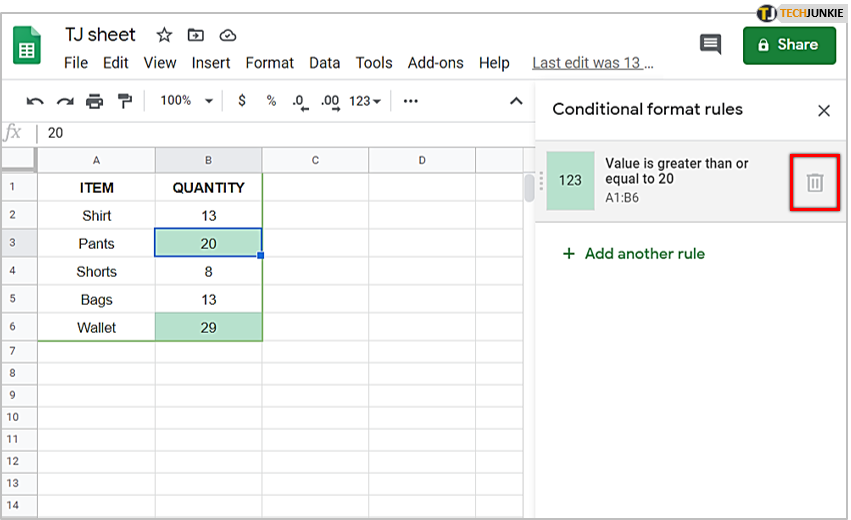Click the Wallet cell
This screenshot has height=520, width=851.
pyautogui.click(x=97, y=327)
